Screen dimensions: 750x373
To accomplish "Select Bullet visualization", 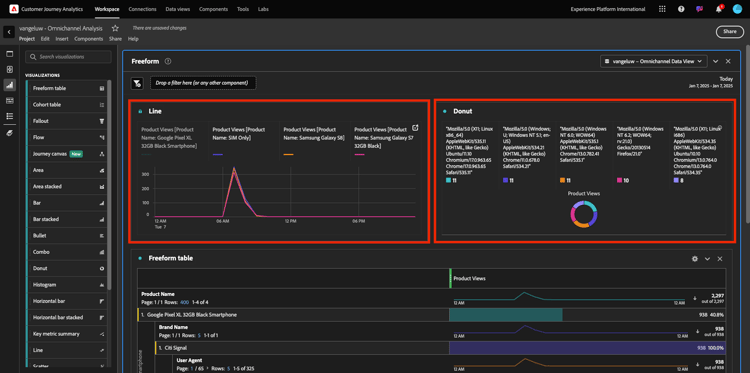I will [x=66, y=236].
